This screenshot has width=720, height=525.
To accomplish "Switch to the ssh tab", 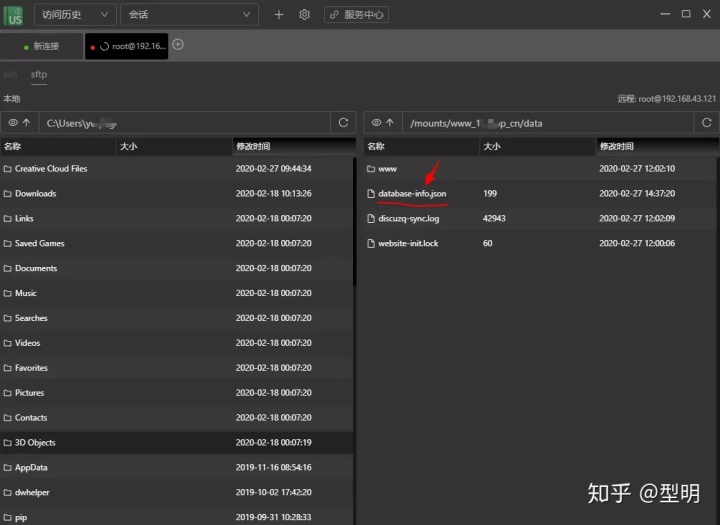I will tap(10, 74).
